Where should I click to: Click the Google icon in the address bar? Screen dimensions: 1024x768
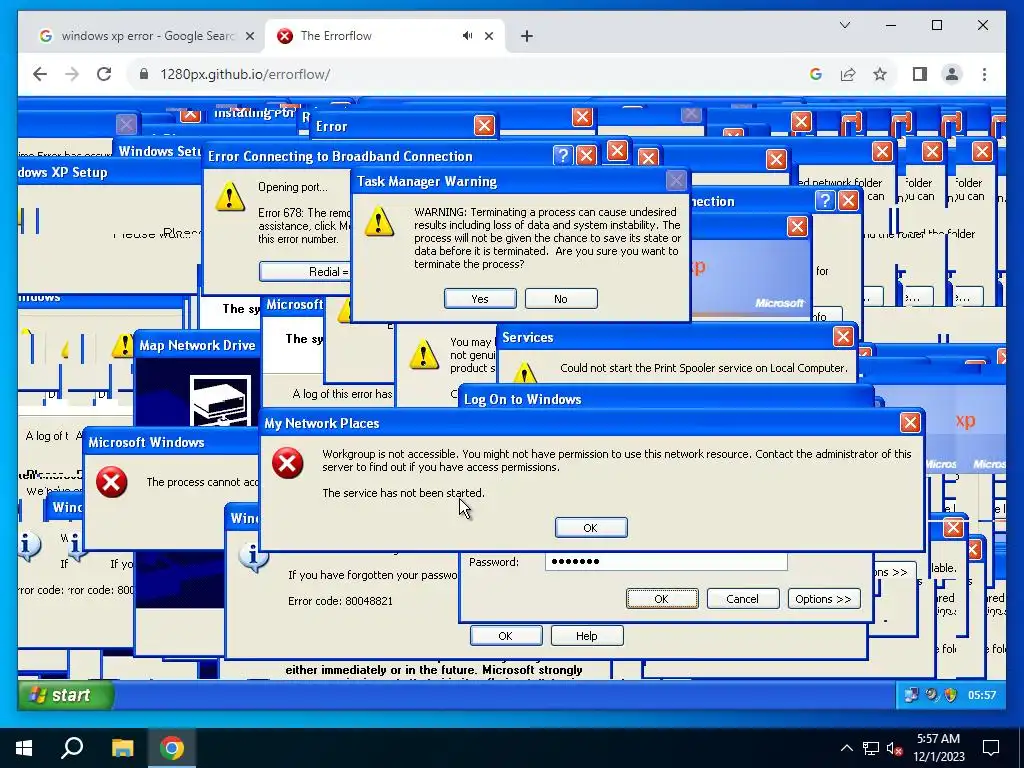pos(816,74)
